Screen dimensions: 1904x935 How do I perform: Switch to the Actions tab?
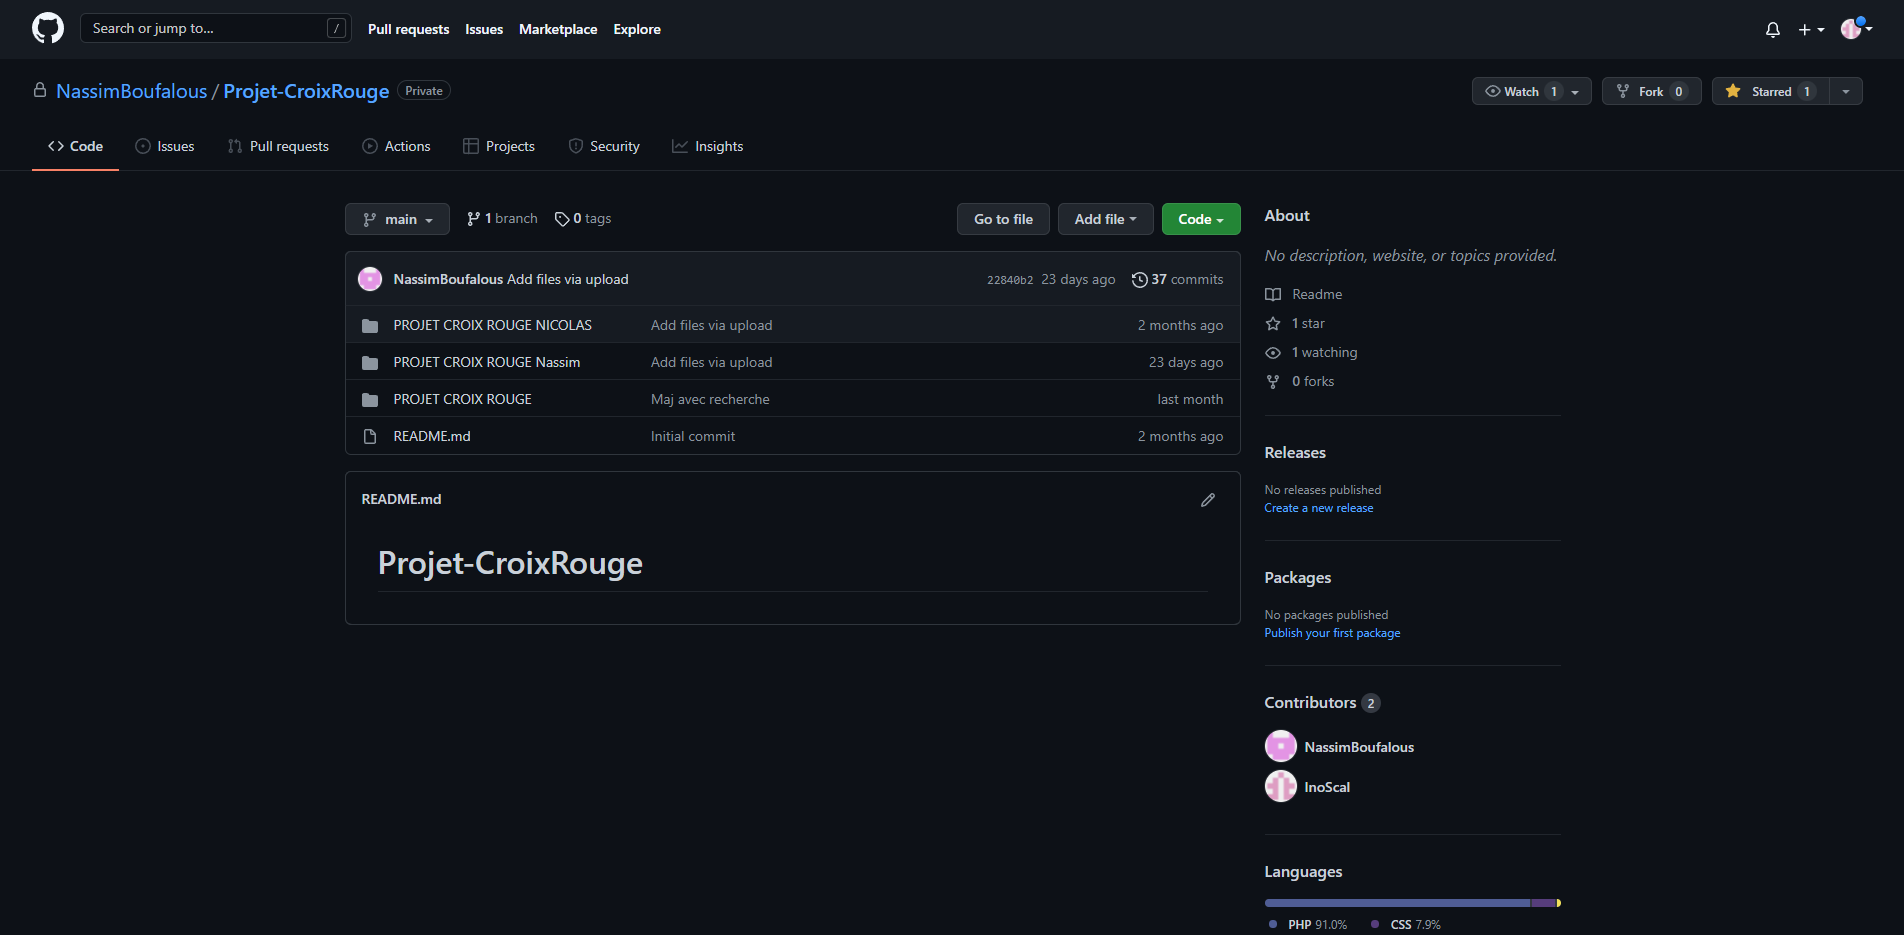pos(396,146)
